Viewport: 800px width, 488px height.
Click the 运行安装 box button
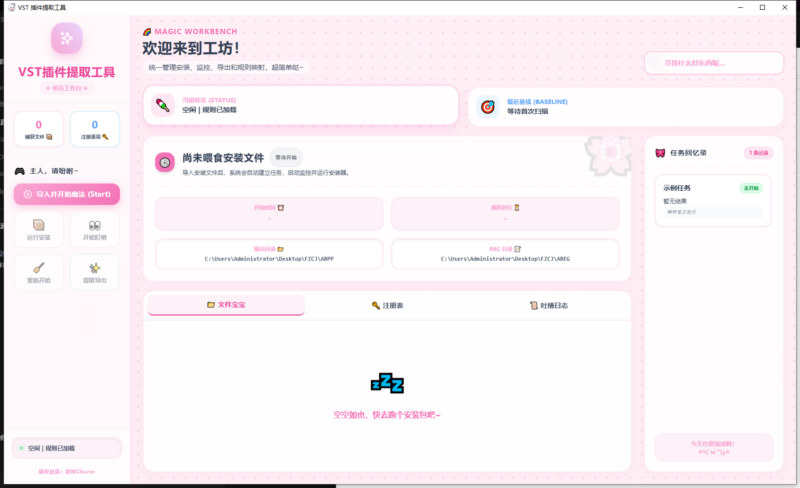coord(39,230)
